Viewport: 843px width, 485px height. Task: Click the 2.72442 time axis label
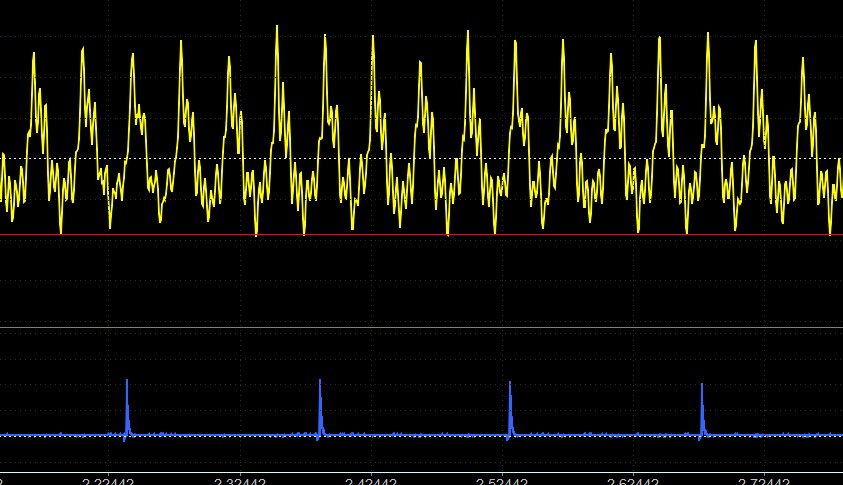point(765,481)
